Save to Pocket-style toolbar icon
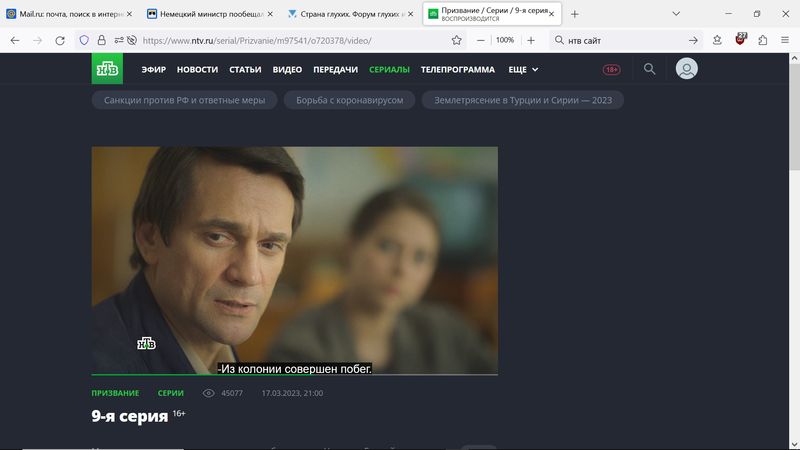Viewport: 800px width, 450px height. (717, 40)
